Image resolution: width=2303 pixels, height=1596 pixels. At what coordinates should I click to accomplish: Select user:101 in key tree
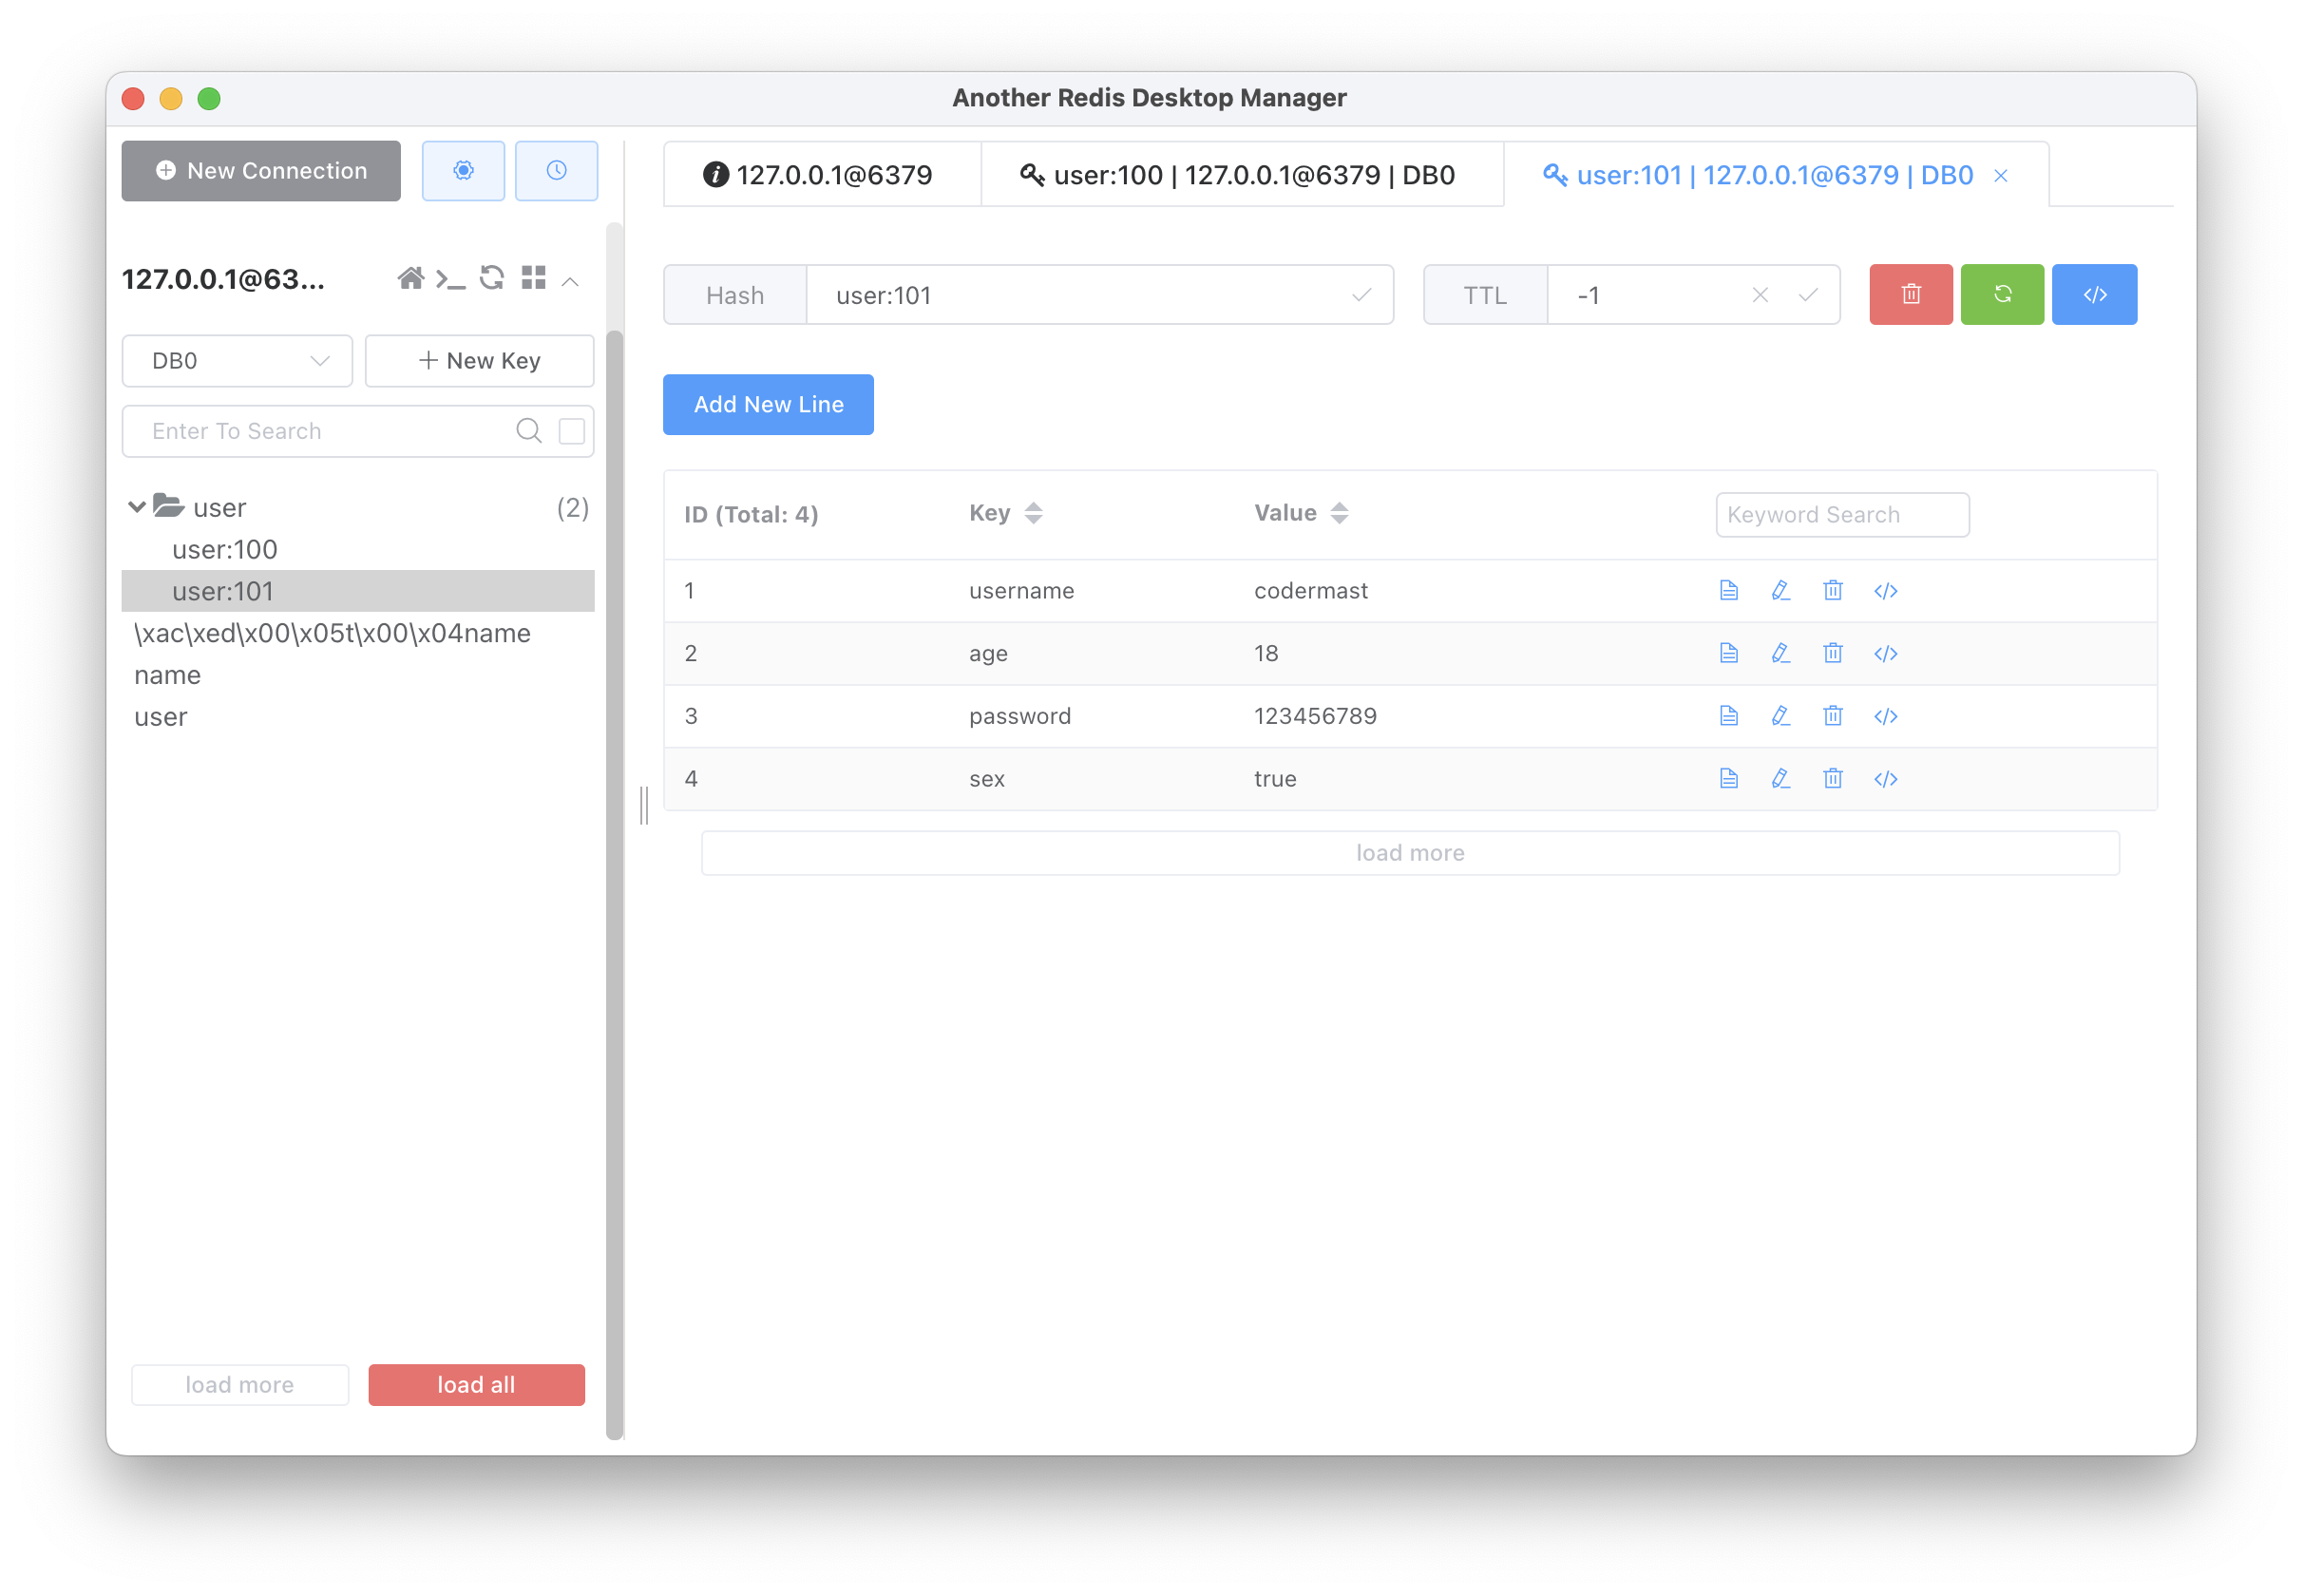click(358, 591)
